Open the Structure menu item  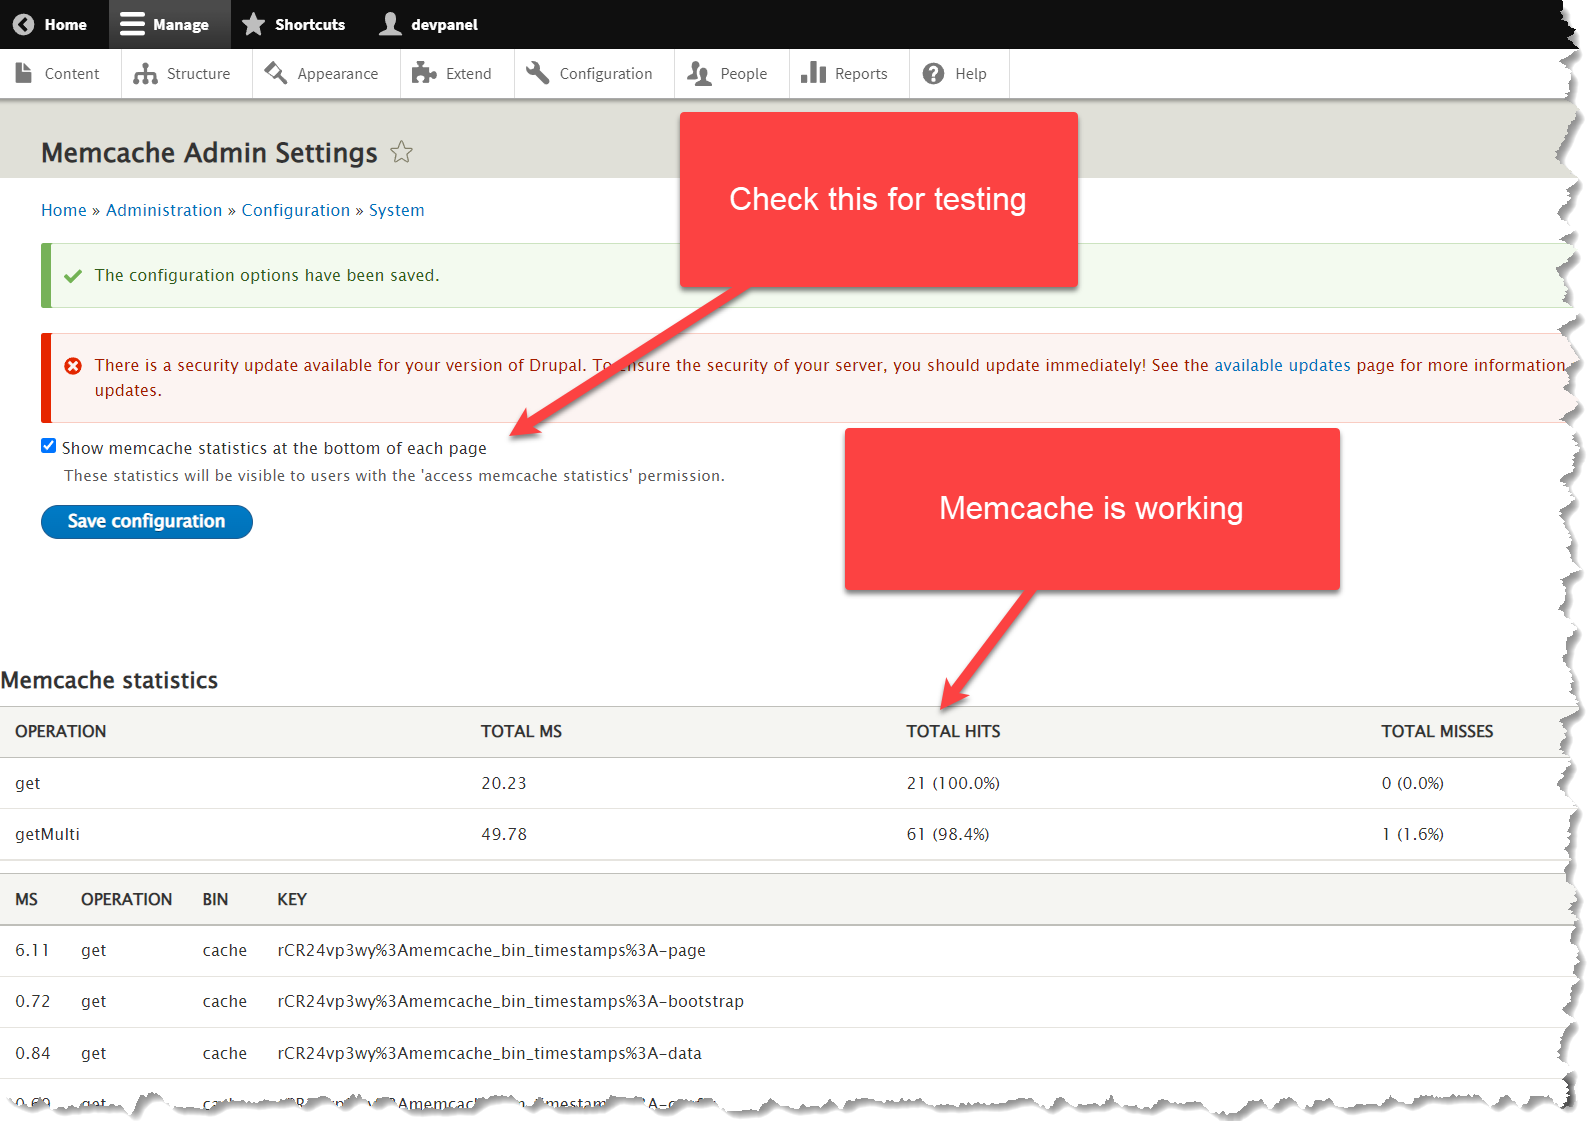point(187,73)
